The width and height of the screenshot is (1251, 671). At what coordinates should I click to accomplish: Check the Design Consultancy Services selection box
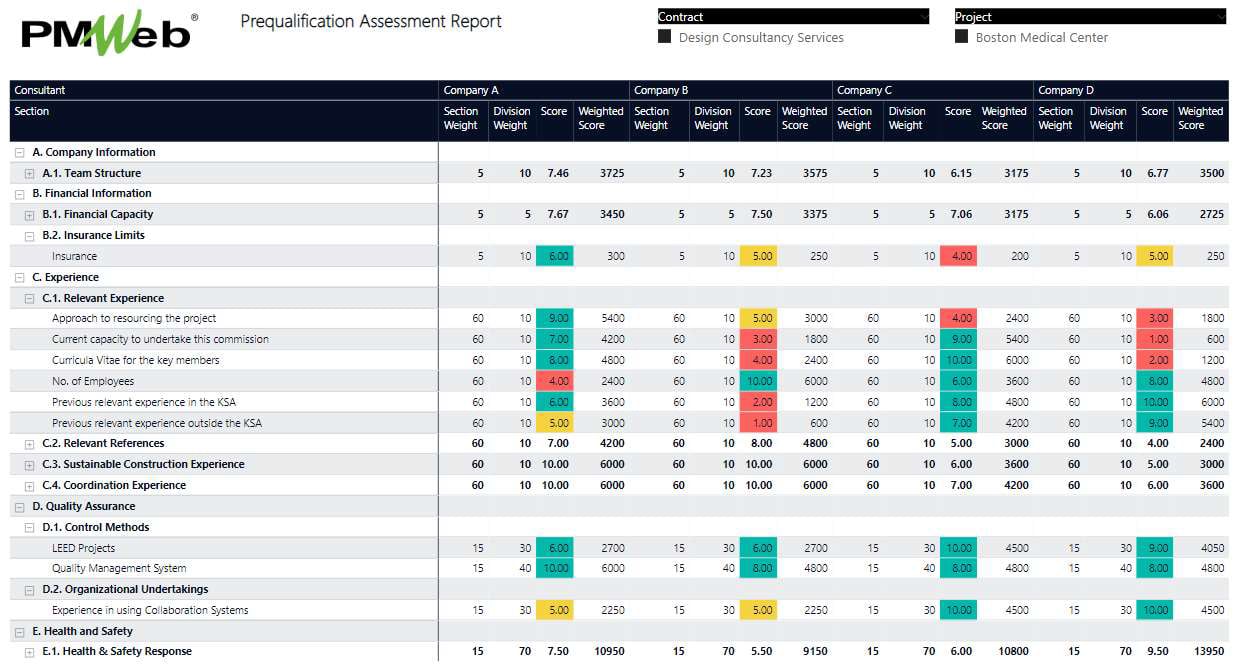coord(664,37)
